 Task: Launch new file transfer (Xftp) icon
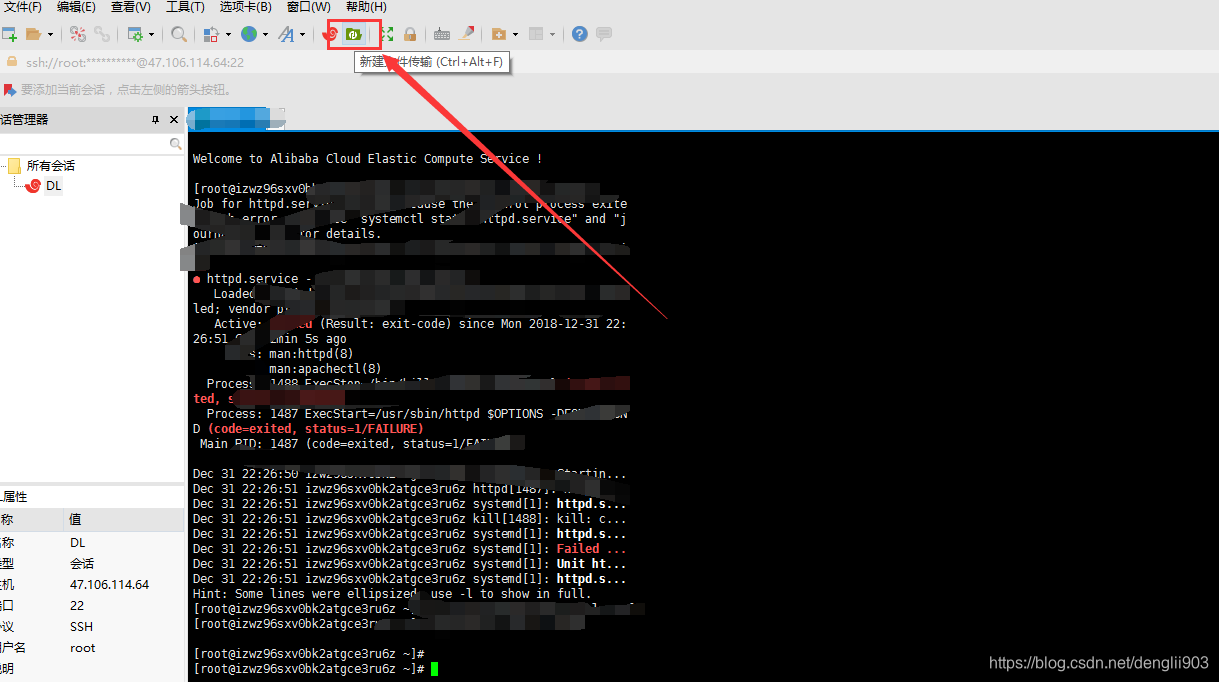coord(354,34)
